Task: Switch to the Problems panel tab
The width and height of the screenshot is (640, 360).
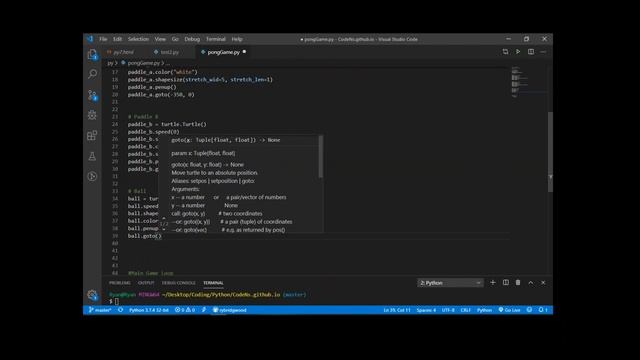Action: click(x=120, y=283)
